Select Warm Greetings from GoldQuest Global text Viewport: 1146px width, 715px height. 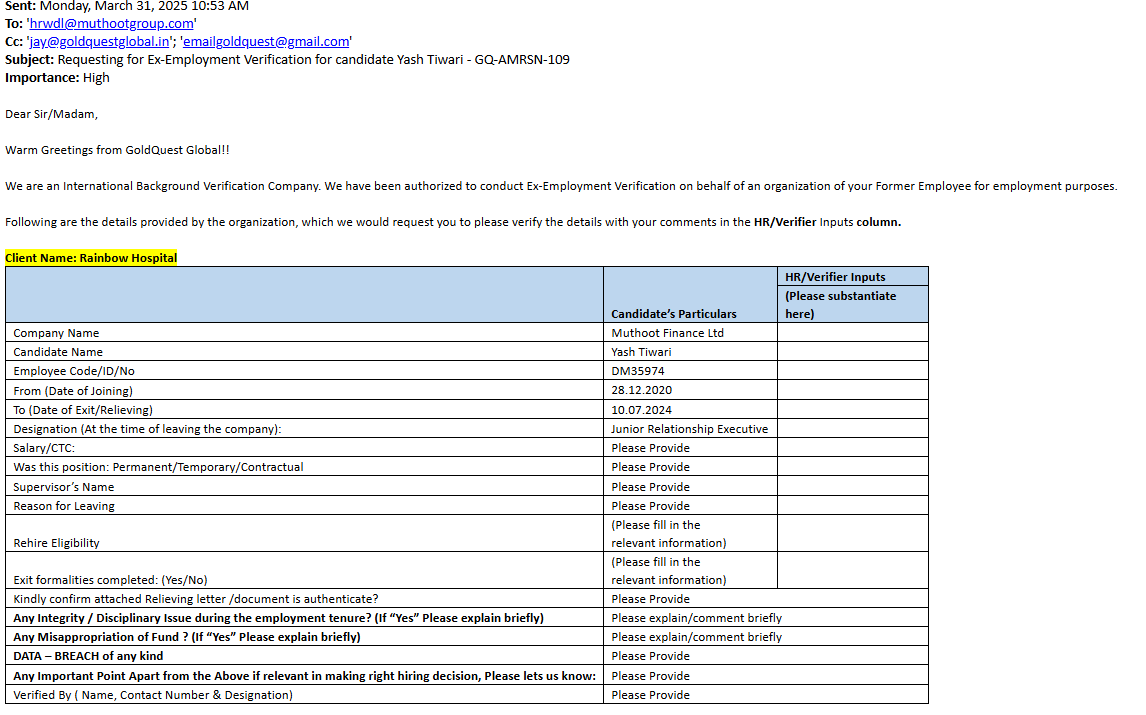tap(117, 150)
